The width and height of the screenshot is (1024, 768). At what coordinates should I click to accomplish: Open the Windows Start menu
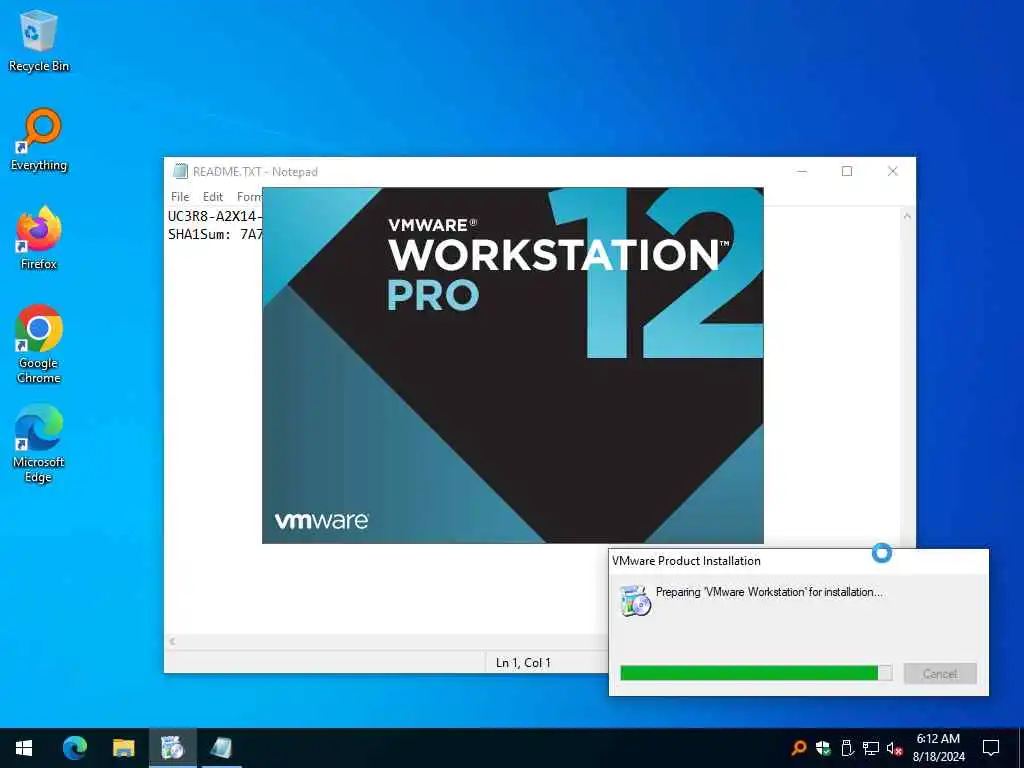pyautogui.click(x=24, y=748)
